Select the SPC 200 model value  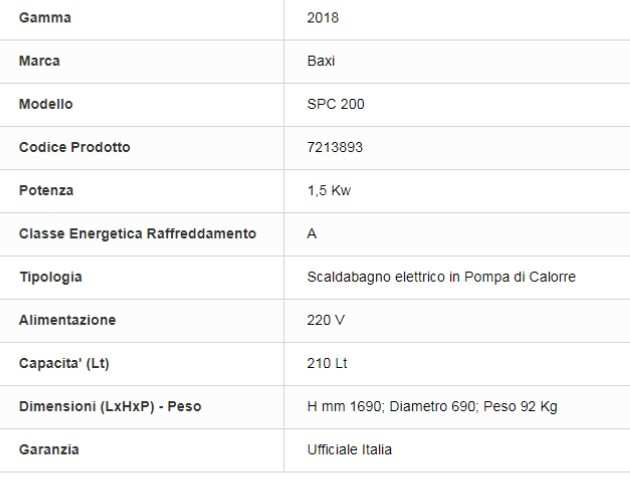[x=336, y=104]
